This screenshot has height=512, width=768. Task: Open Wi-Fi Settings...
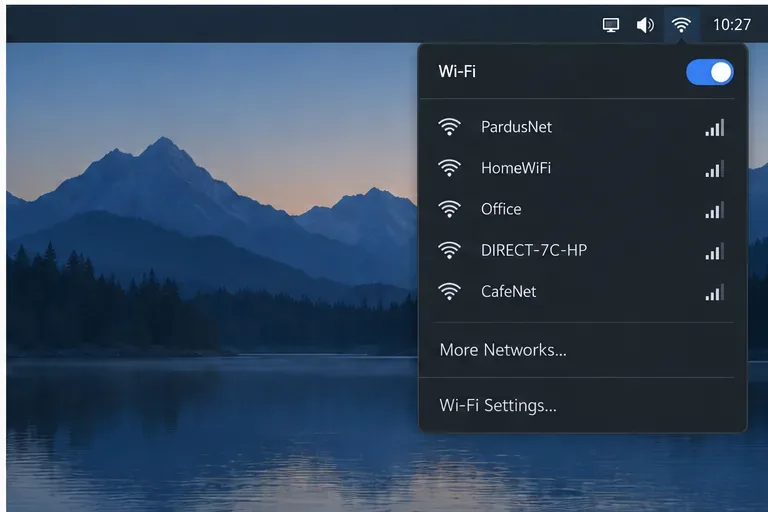point(498,405)
